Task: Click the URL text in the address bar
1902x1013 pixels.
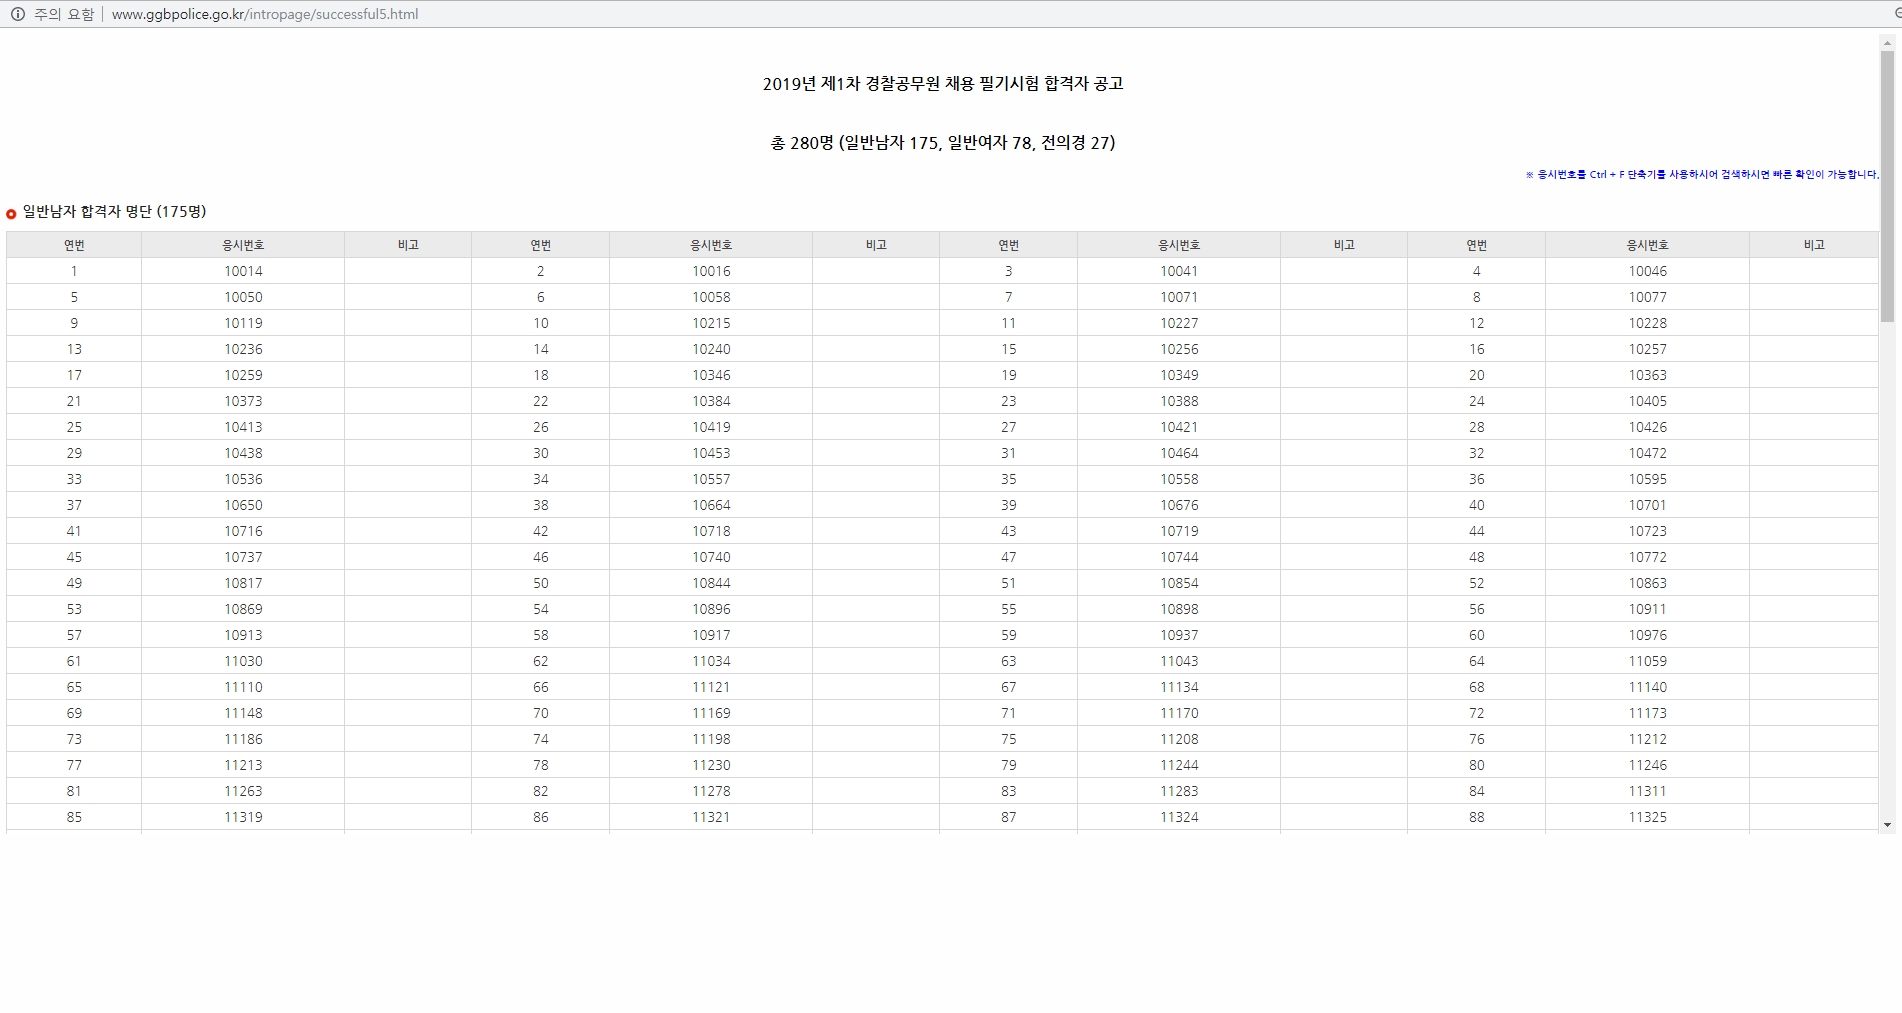Action: [265, 14]
